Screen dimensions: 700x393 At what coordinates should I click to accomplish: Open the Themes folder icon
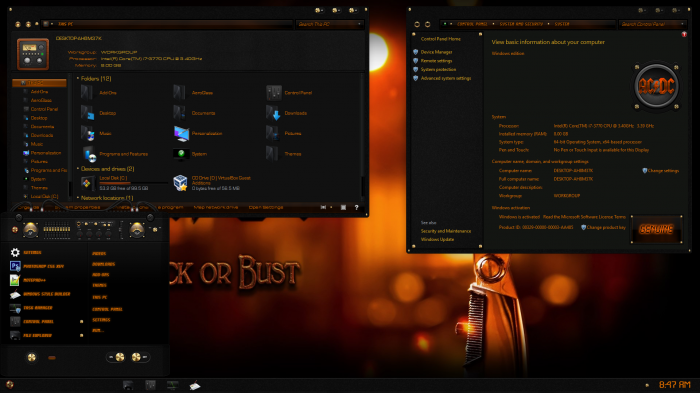tap(272, 154)
